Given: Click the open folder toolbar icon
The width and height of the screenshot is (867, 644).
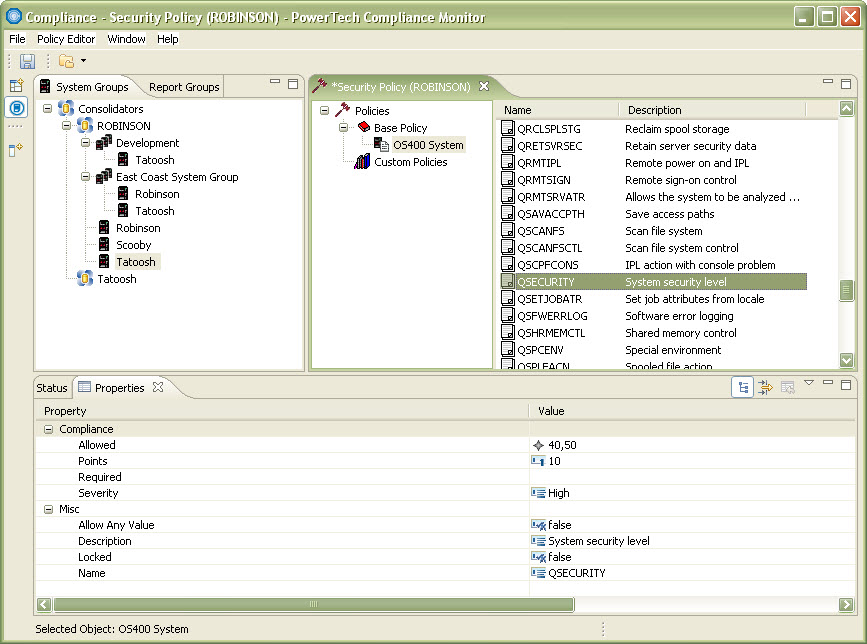Looking at the screenshot, I should pyautogui.click(x=66, y=61).
